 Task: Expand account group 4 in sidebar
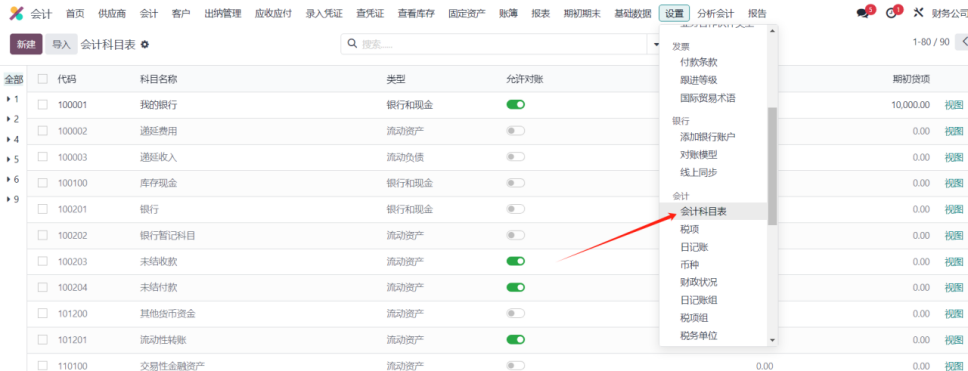click(9, 139)
